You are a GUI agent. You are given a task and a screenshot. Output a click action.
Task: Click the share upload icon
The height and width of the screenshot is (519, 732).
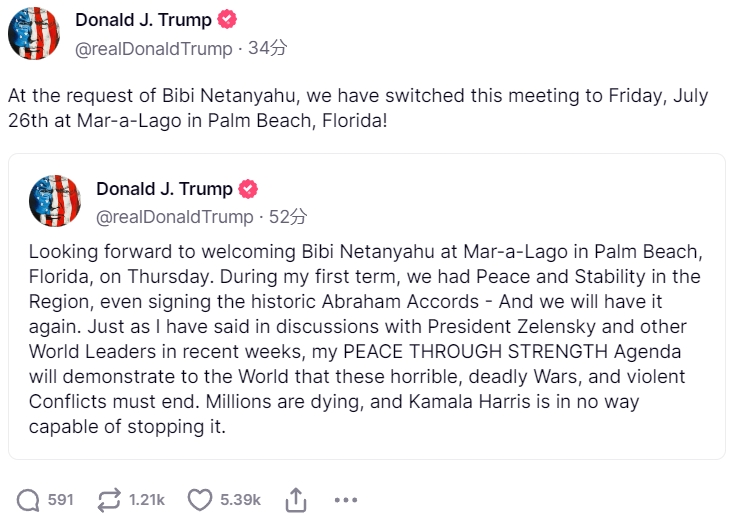pyautogui.click(x=295, y=499)
